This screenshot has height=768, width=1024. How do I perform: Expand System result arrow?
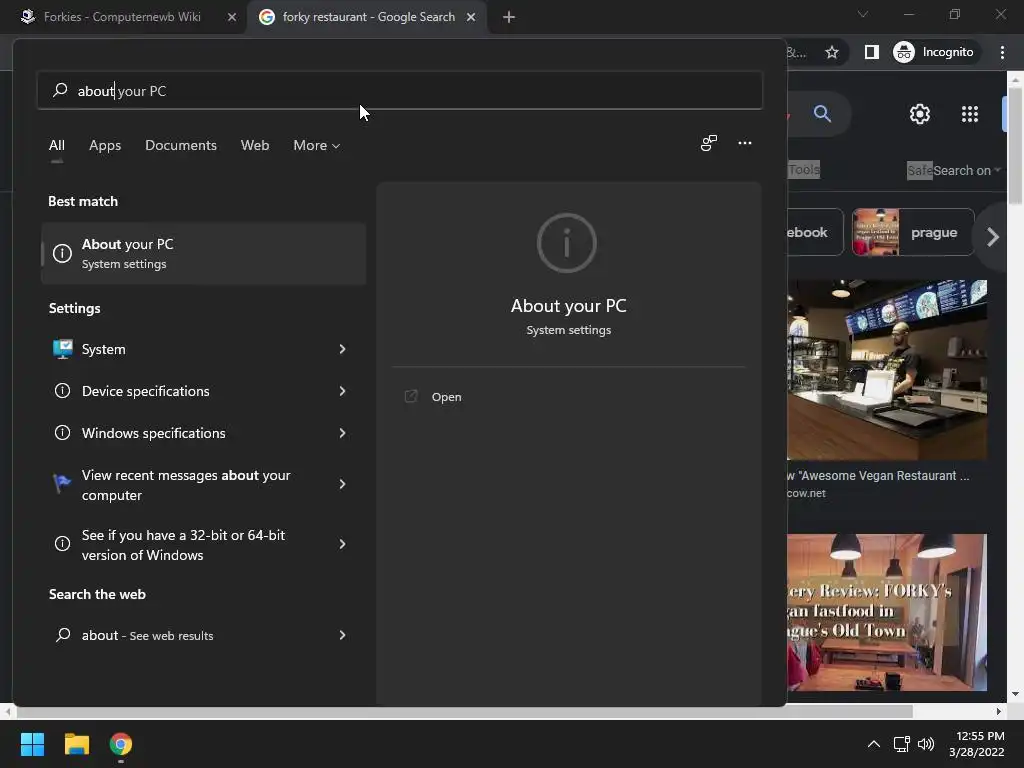click(342, 349)
